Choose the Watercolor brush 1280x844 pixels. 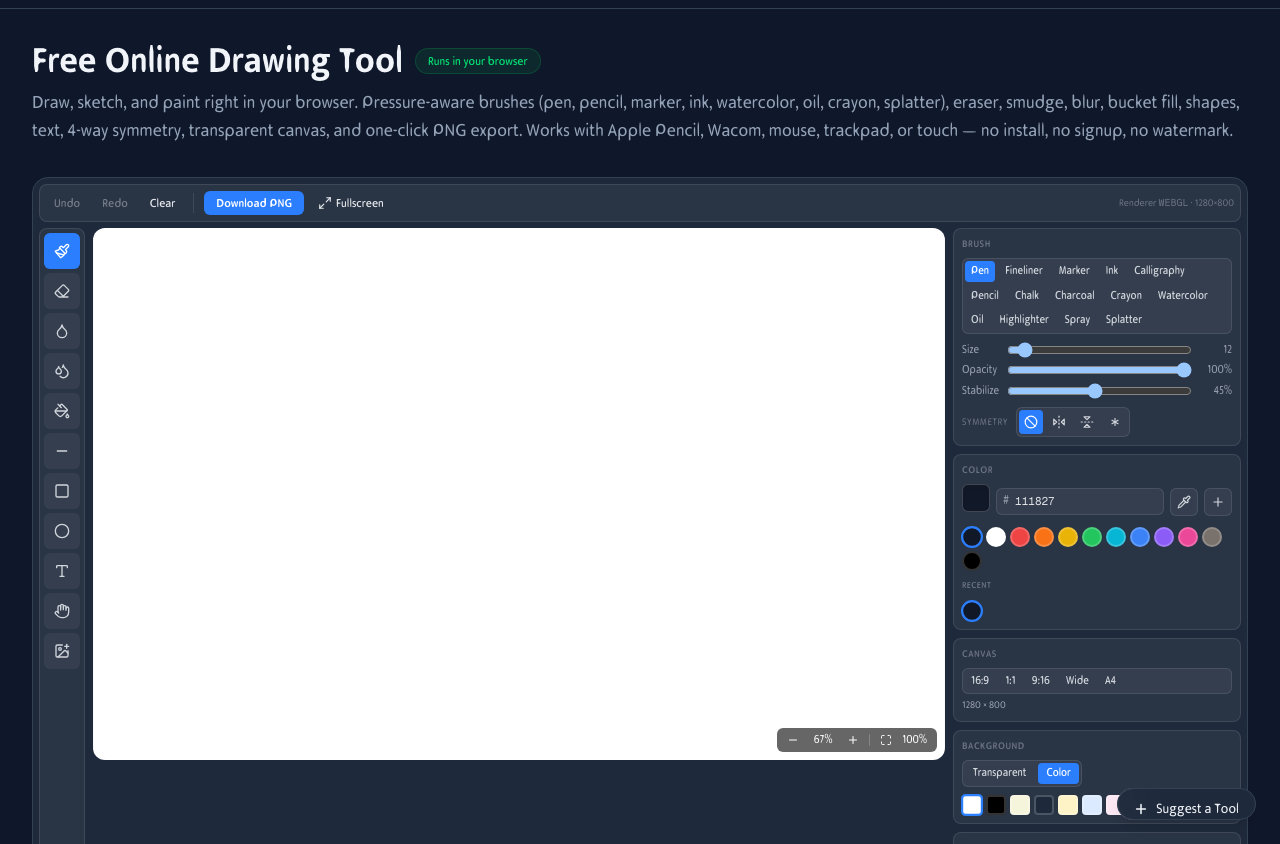[x=1183, y=296]
